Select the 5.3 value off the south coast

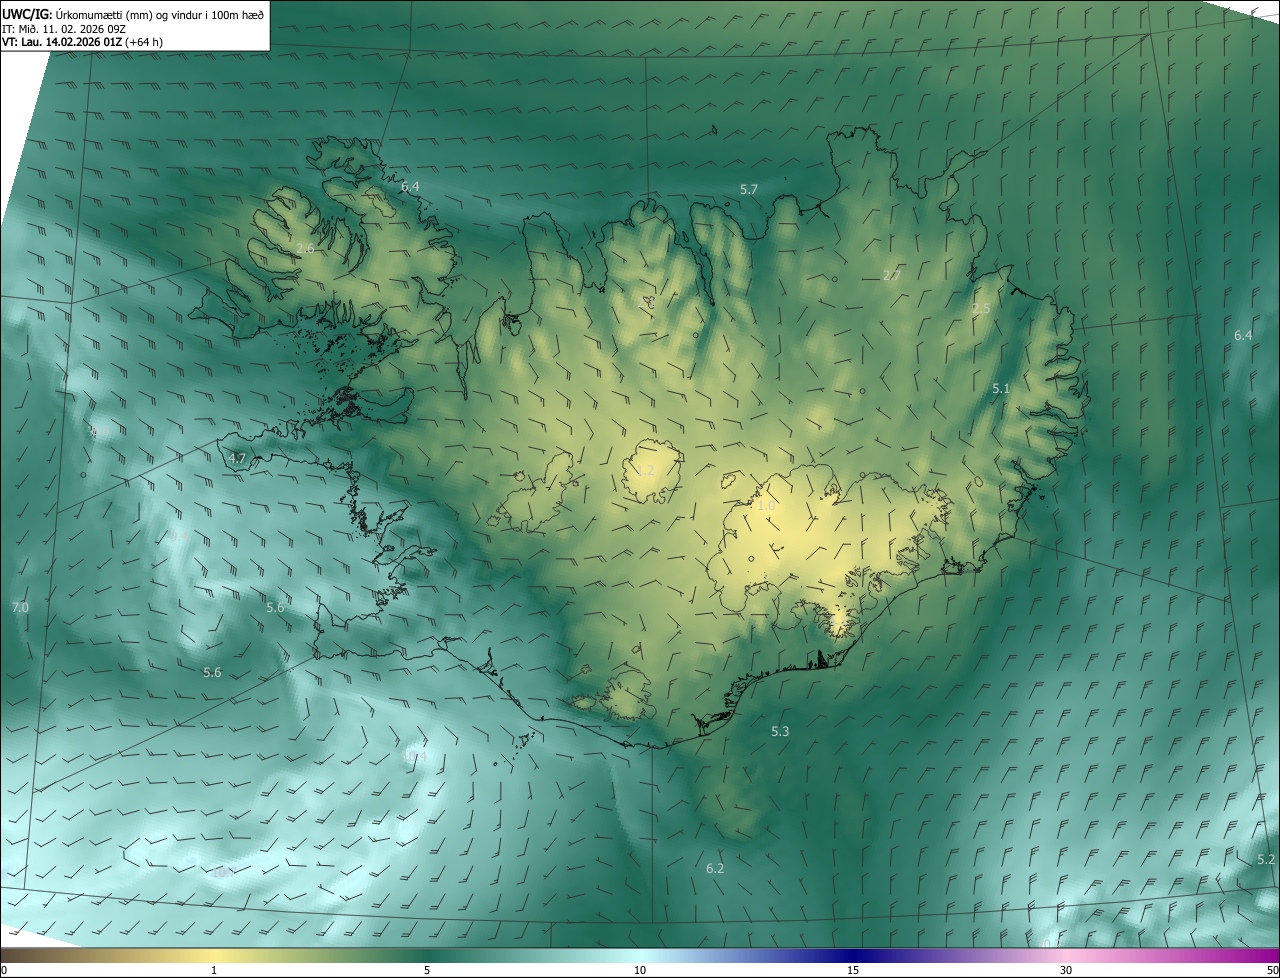(x=780, y=731)
